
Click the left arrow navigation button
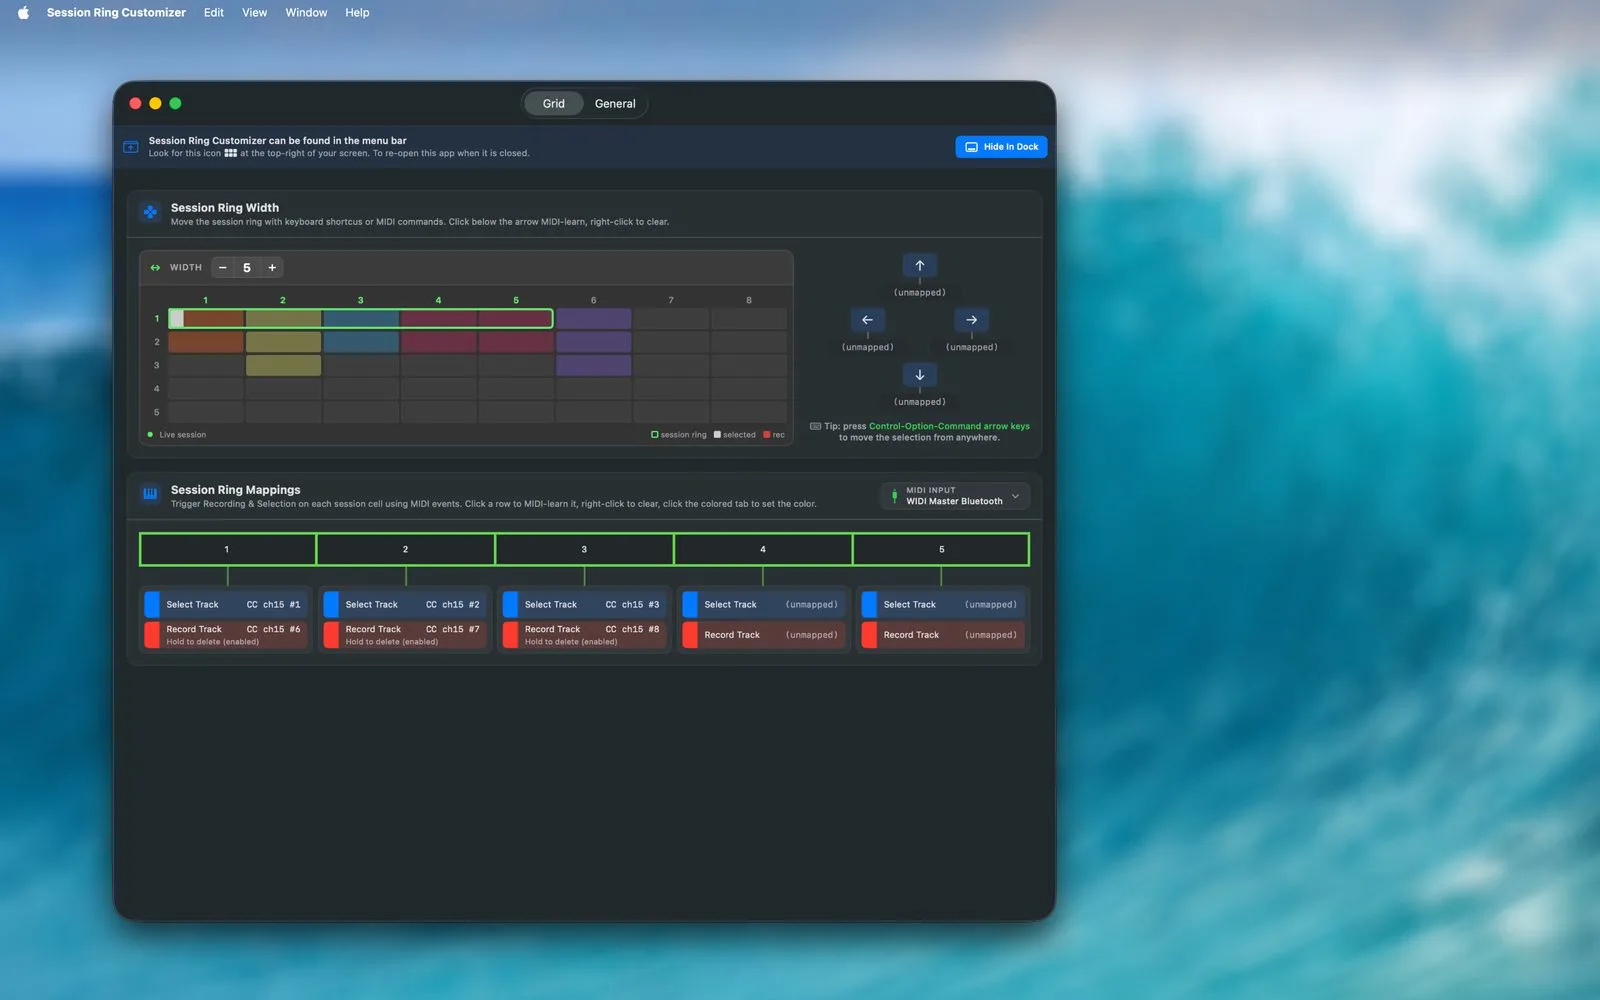tap(867, 320)
